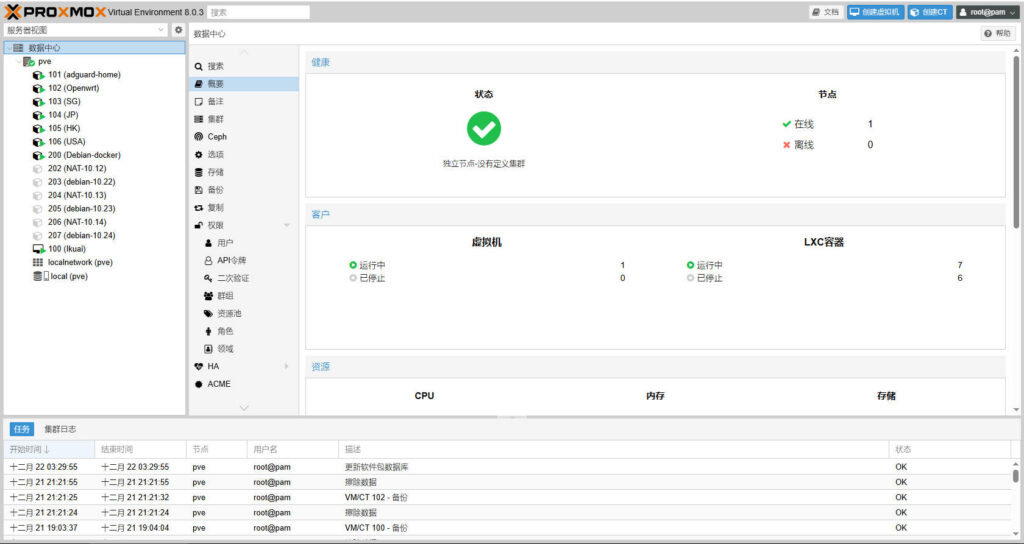1024x544 pixels.
Task: Click the gear icon beside server view selector
Action: tap(179, 31)
